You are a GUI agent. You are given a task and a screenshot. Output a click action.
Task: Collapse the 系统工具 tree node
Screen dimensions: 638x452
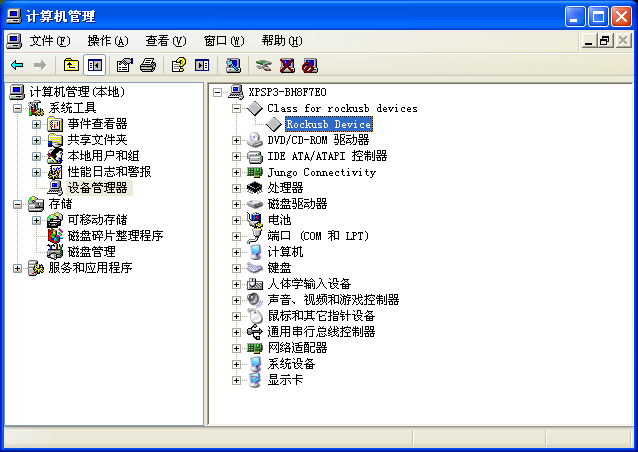point(17,108)
